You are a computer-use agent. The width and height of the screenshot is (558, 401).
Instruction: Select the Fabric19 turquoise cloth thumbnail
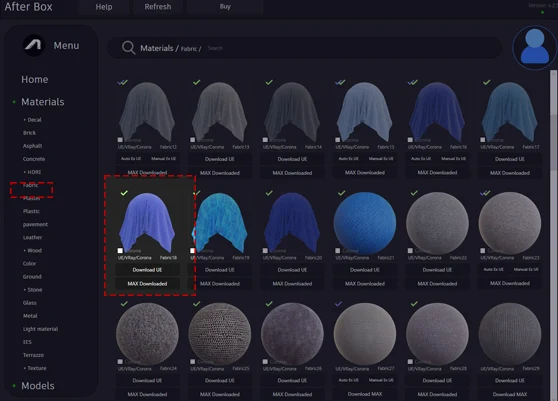220,222
